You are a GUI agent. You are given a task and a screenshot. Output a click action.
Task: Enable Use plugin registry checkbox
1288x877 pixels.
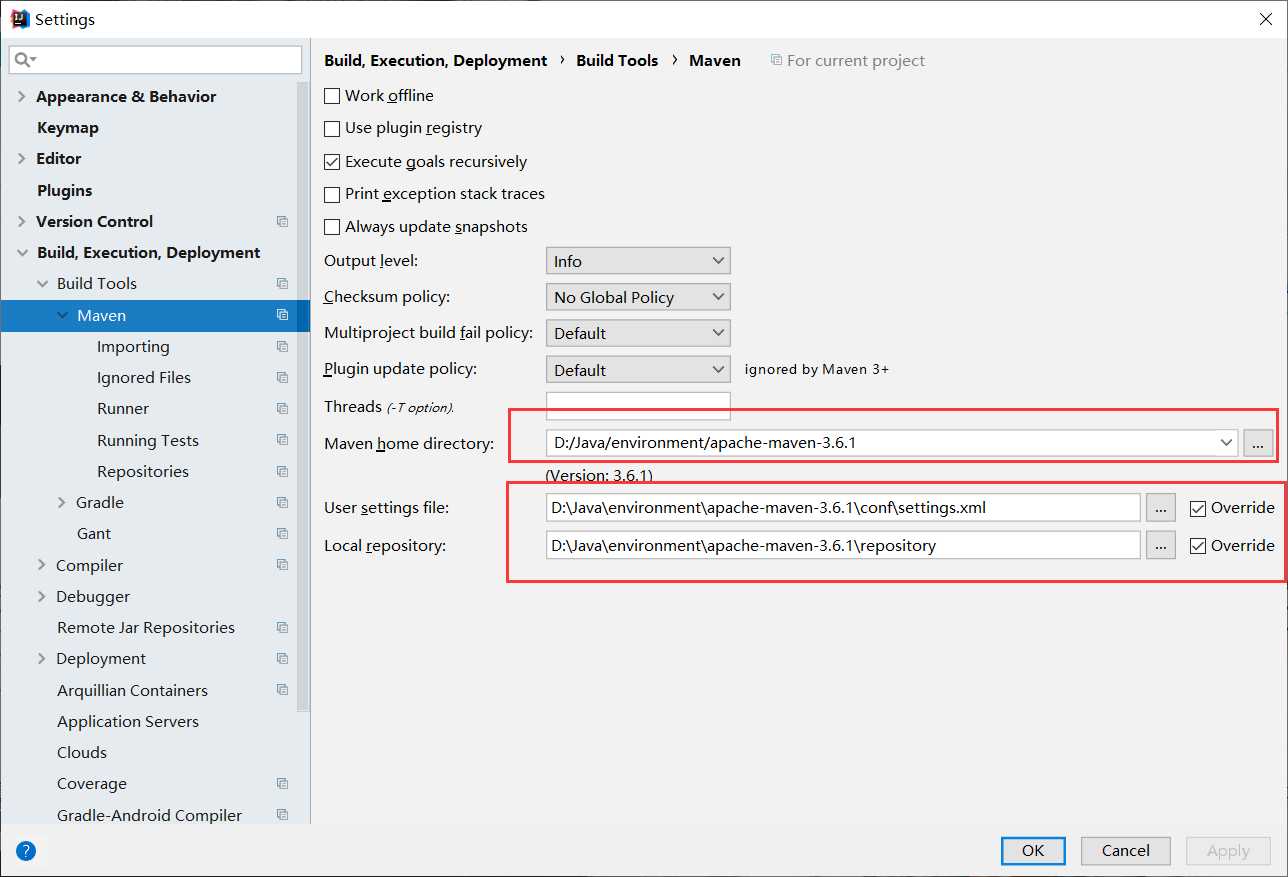[332, 129]
